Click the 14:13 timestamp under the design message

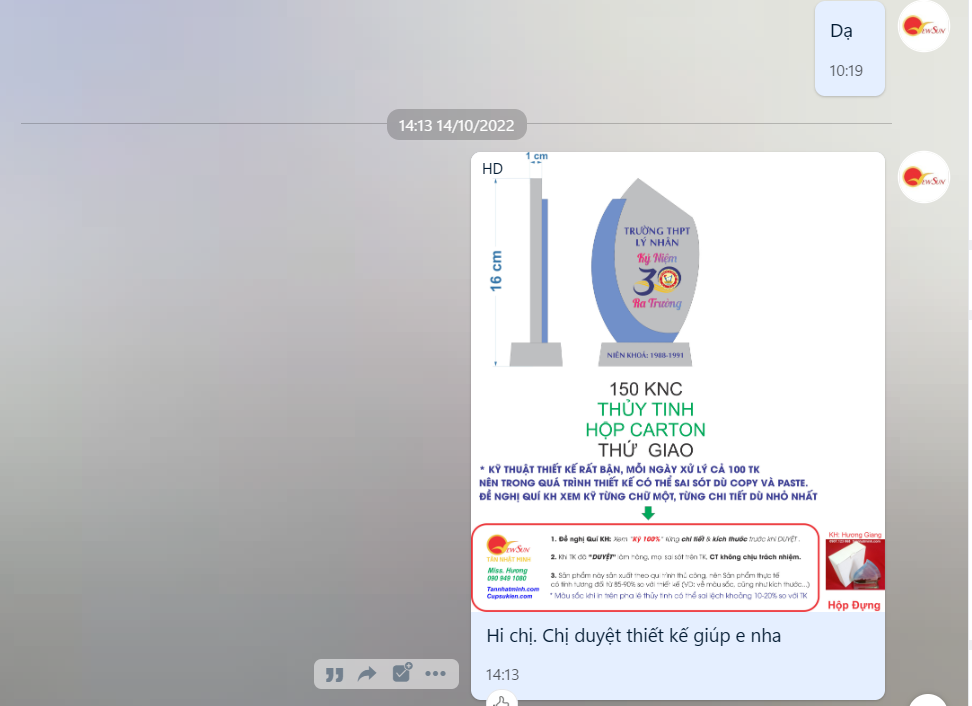[x=502, y=675]
